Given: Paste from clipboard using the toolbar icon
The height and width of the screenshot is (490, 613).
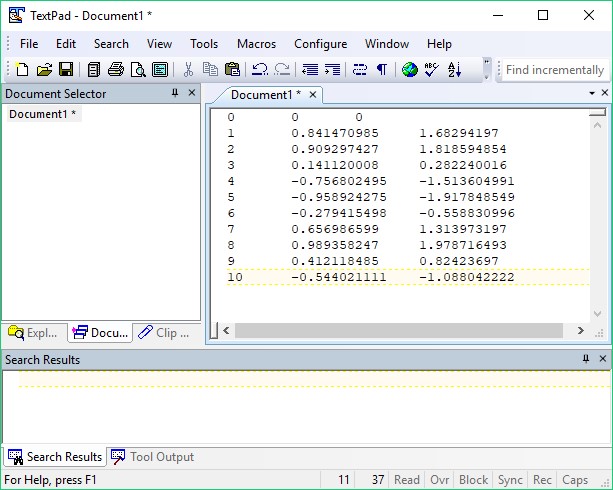Looking at the screenshot, I should [232, 70].
